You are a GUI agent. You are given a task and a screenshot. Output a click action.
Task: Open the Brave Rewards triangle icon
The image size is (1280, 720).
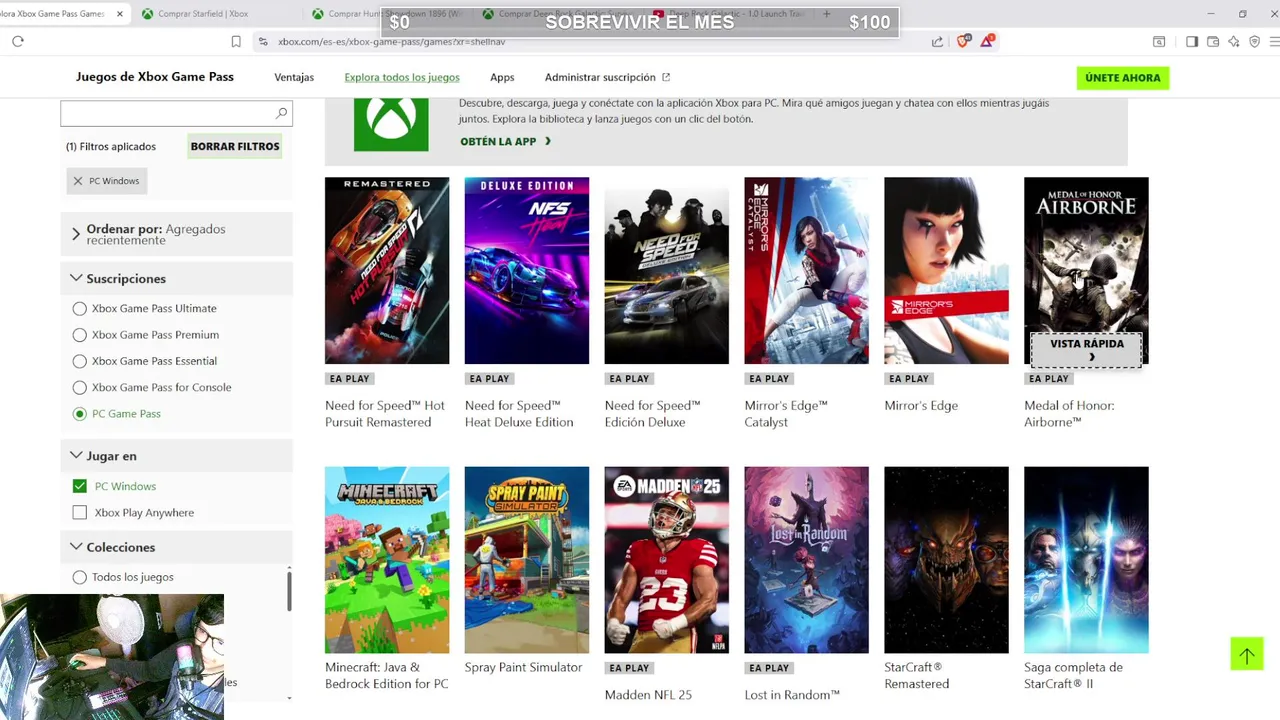[x=987, y=41]
